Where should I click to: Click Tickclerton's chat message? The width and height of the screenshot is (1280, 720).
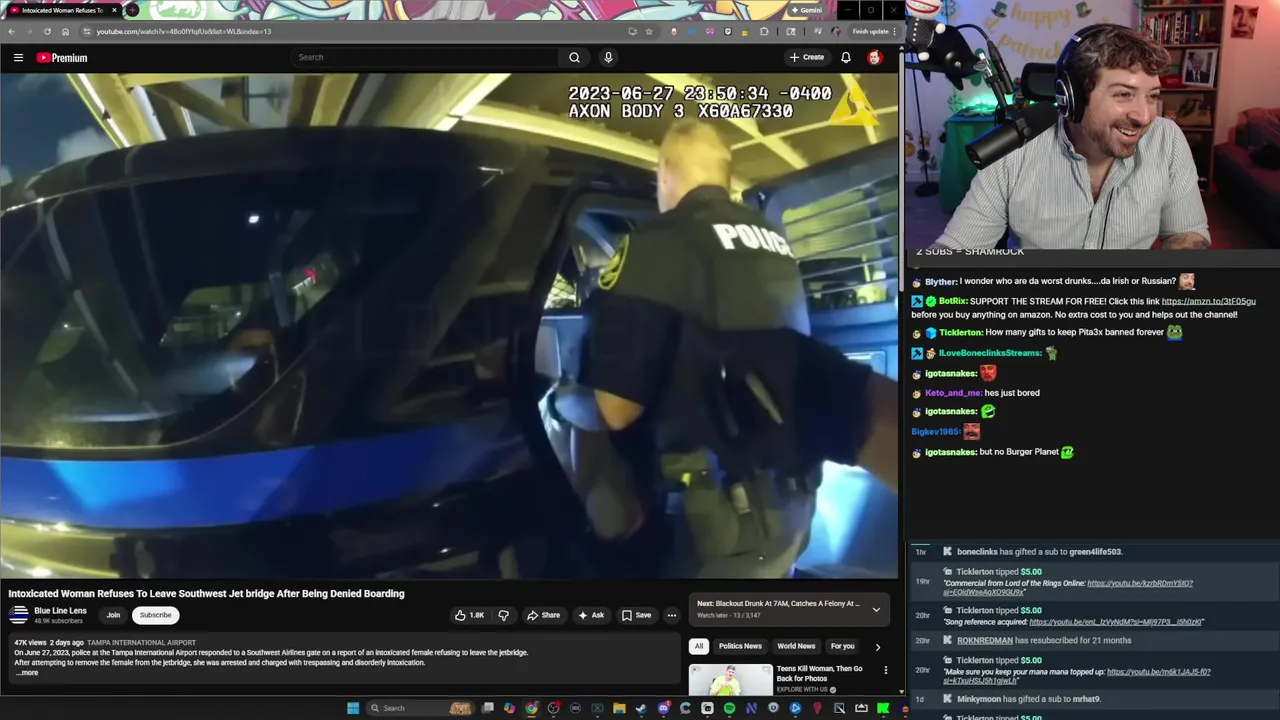click(1047, 332)
